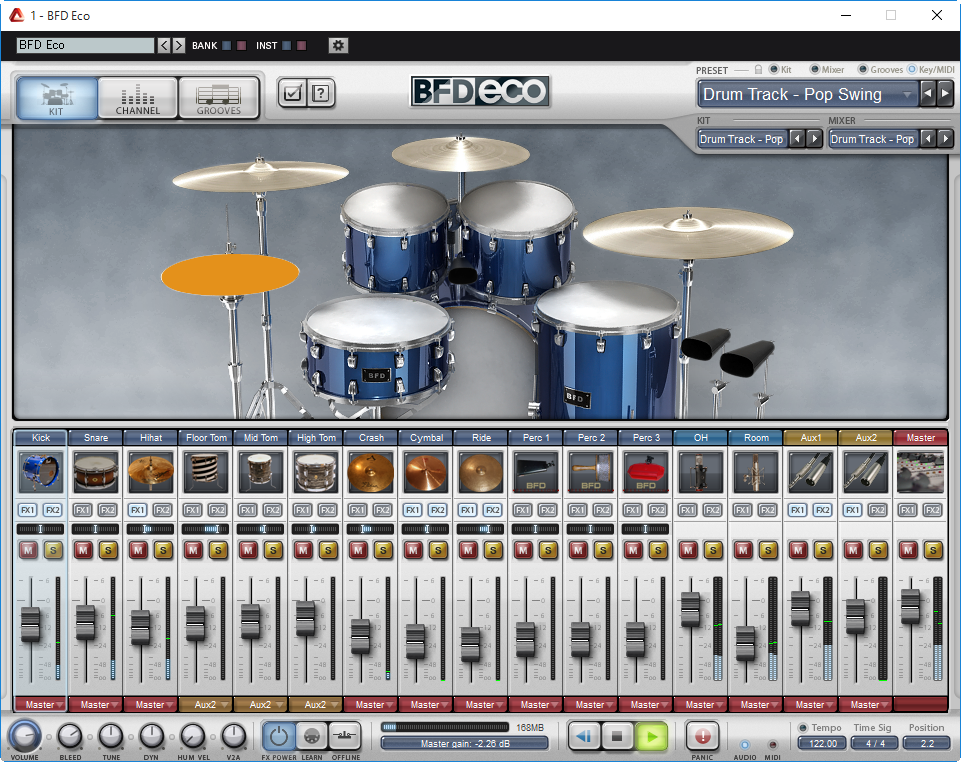The height and width of the screenshot is (762, 961).
Task: Select the Cymbal channel thumbnail
Action: point(426,471)
